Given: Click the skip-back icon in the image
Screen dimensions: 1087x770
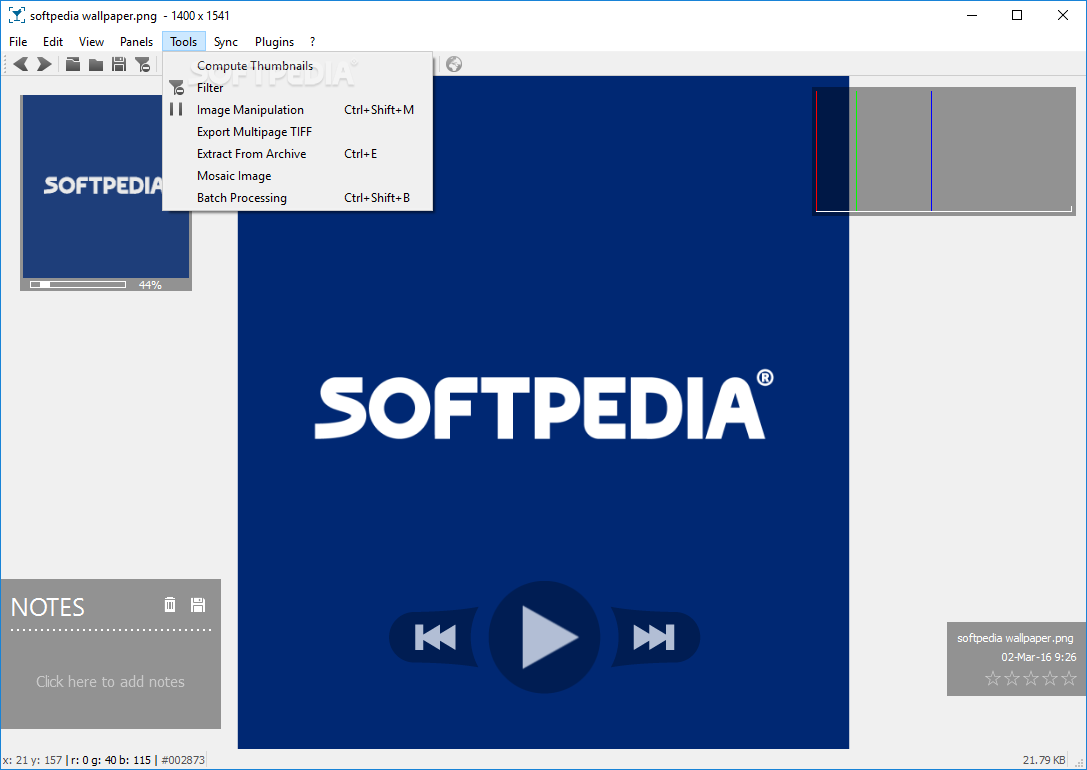Looking at the screenshot, I should 435,638.
